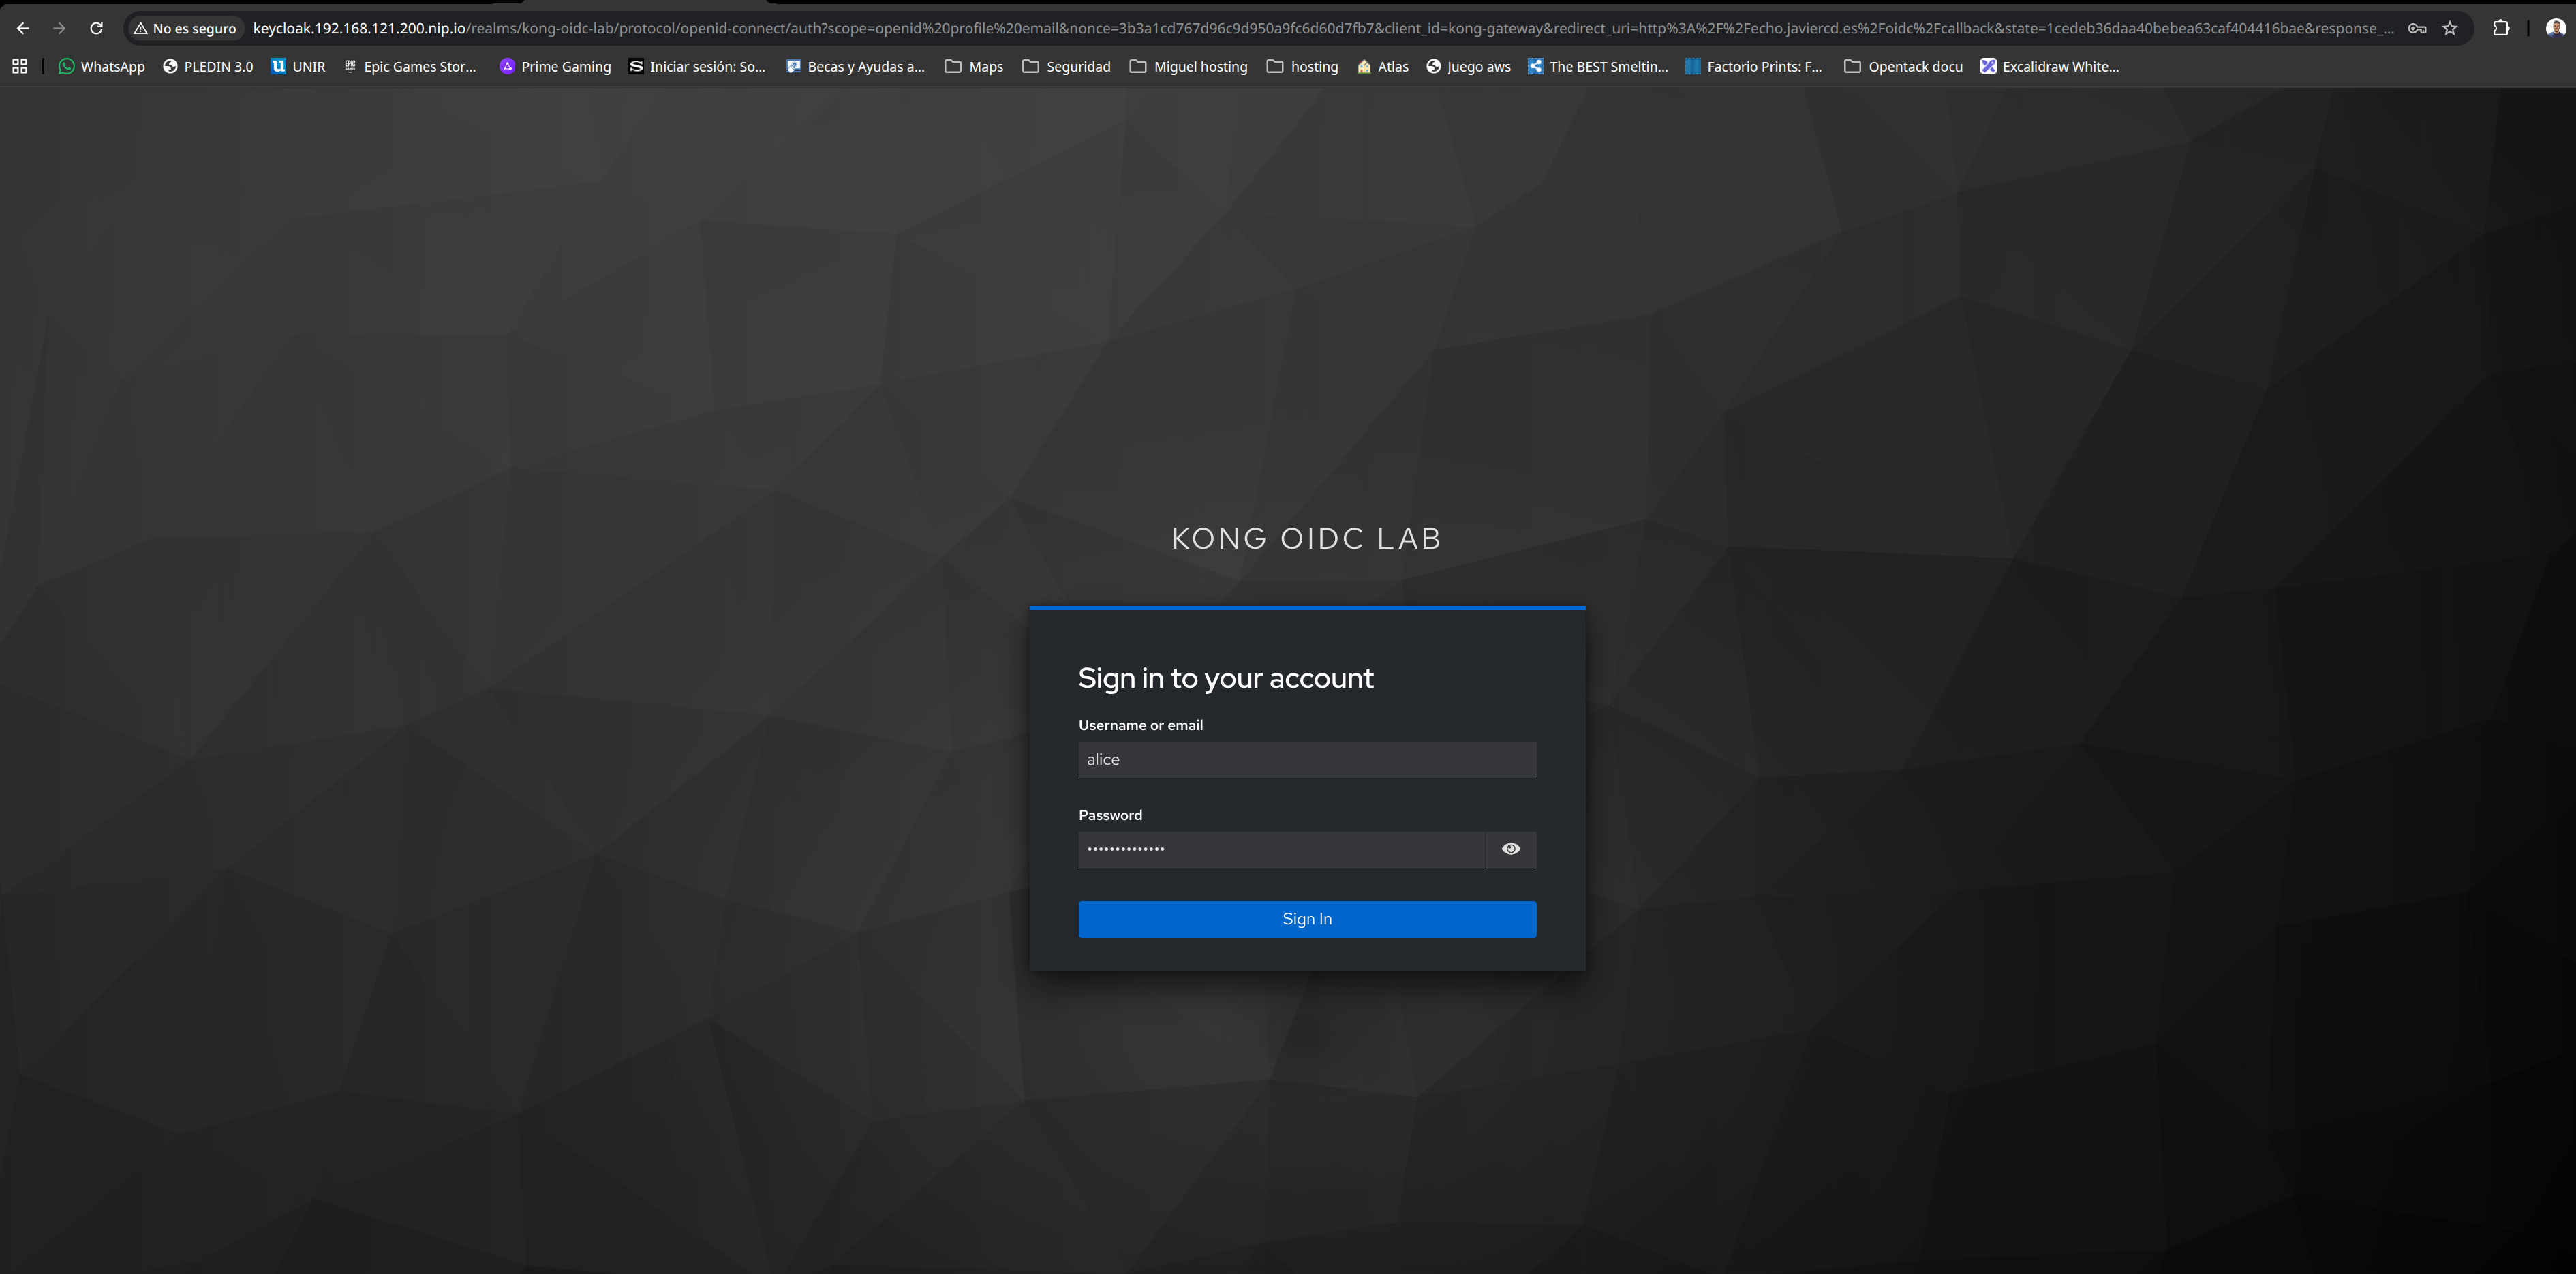Open the apps grid in bookmarks bar
The height and width of the screenshot is (1274, 2576).
pyautogui.click(x=19, y=66)
